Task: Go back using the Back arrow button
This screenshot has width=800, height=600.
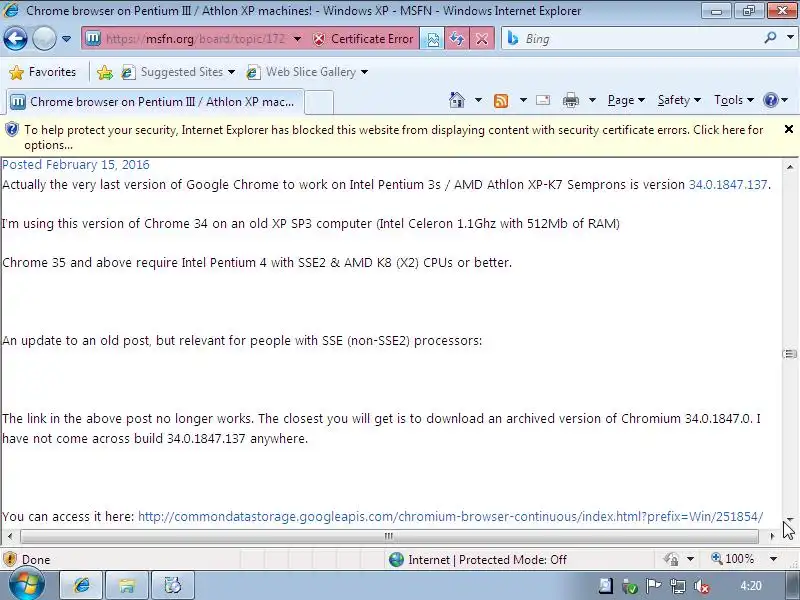Action: click(x=15, y=39)
